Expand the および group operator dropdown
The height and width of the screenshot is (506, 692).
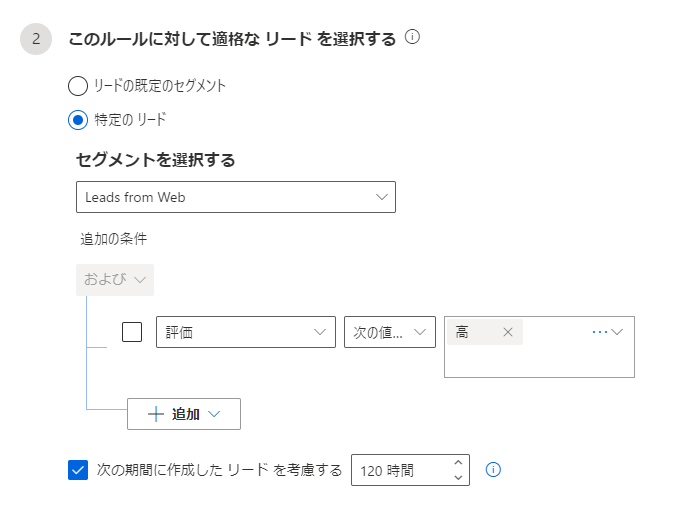point(115,279)
